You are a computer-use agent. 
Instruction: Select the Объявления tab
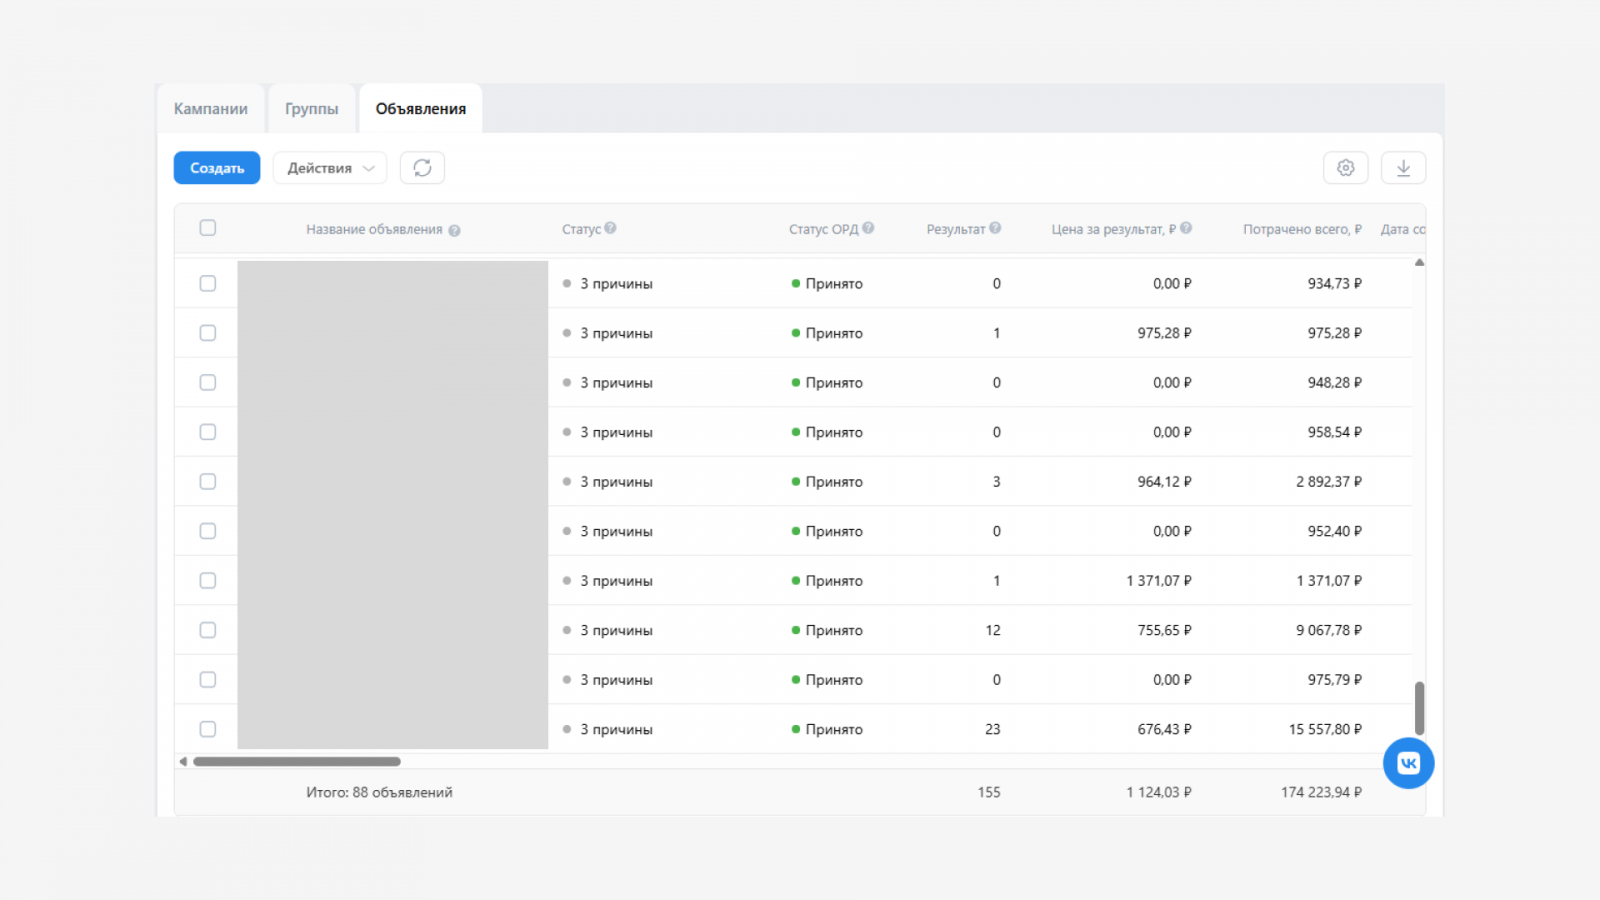(x=421, y=109)
